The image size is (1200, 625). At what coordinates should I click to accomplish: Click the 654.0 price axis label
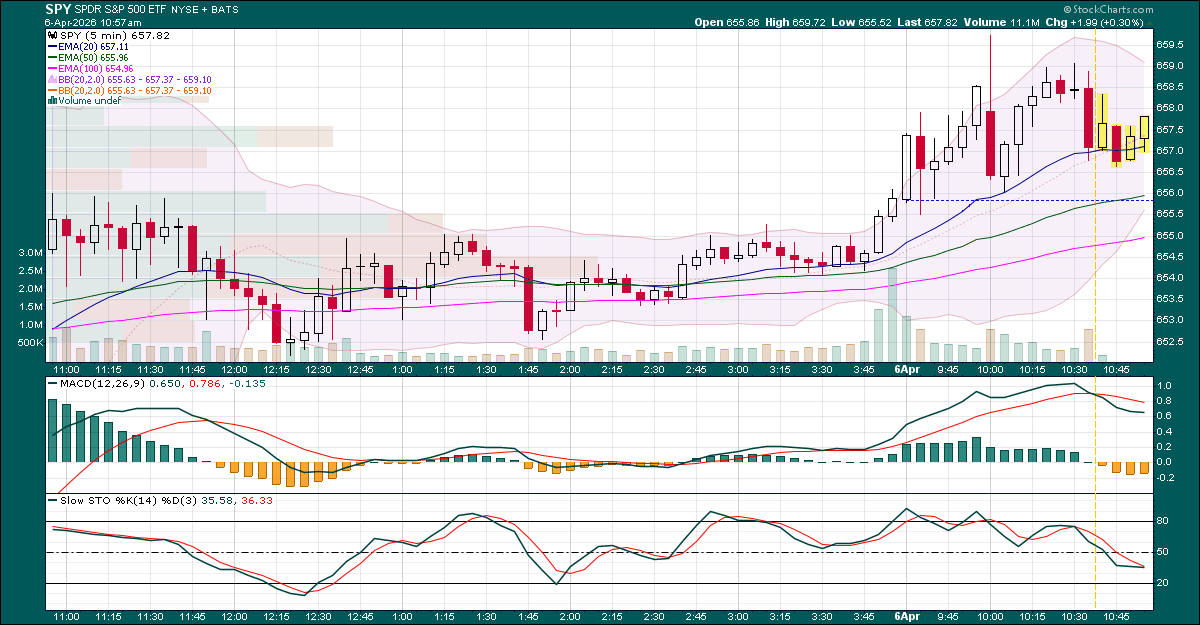coord(1170,278)
